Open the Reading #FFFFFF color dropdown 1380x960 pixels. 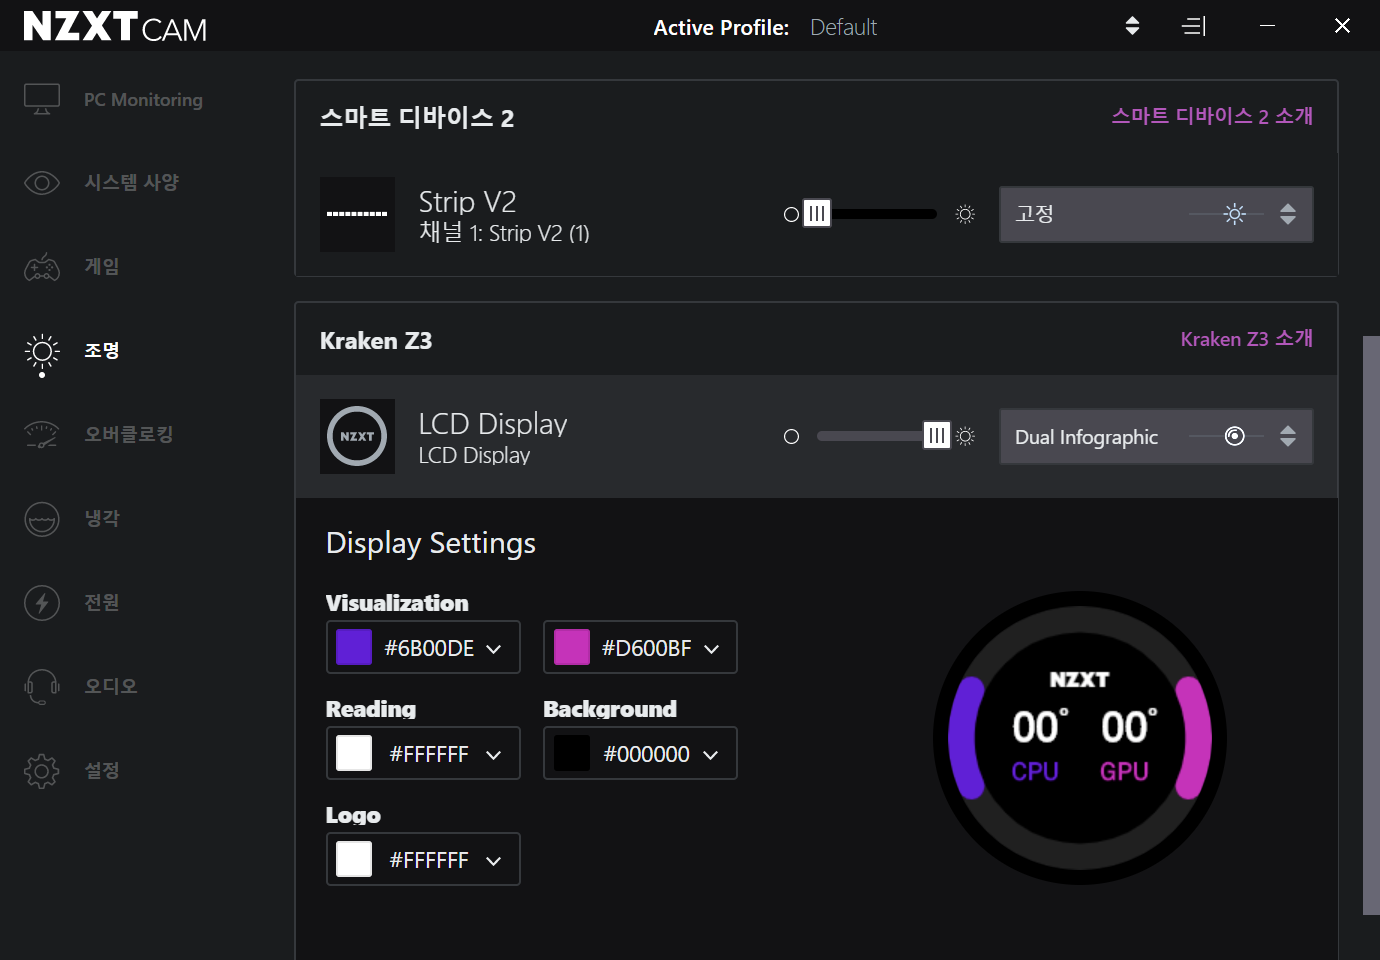pyautogui.click(x=423, y=753)
